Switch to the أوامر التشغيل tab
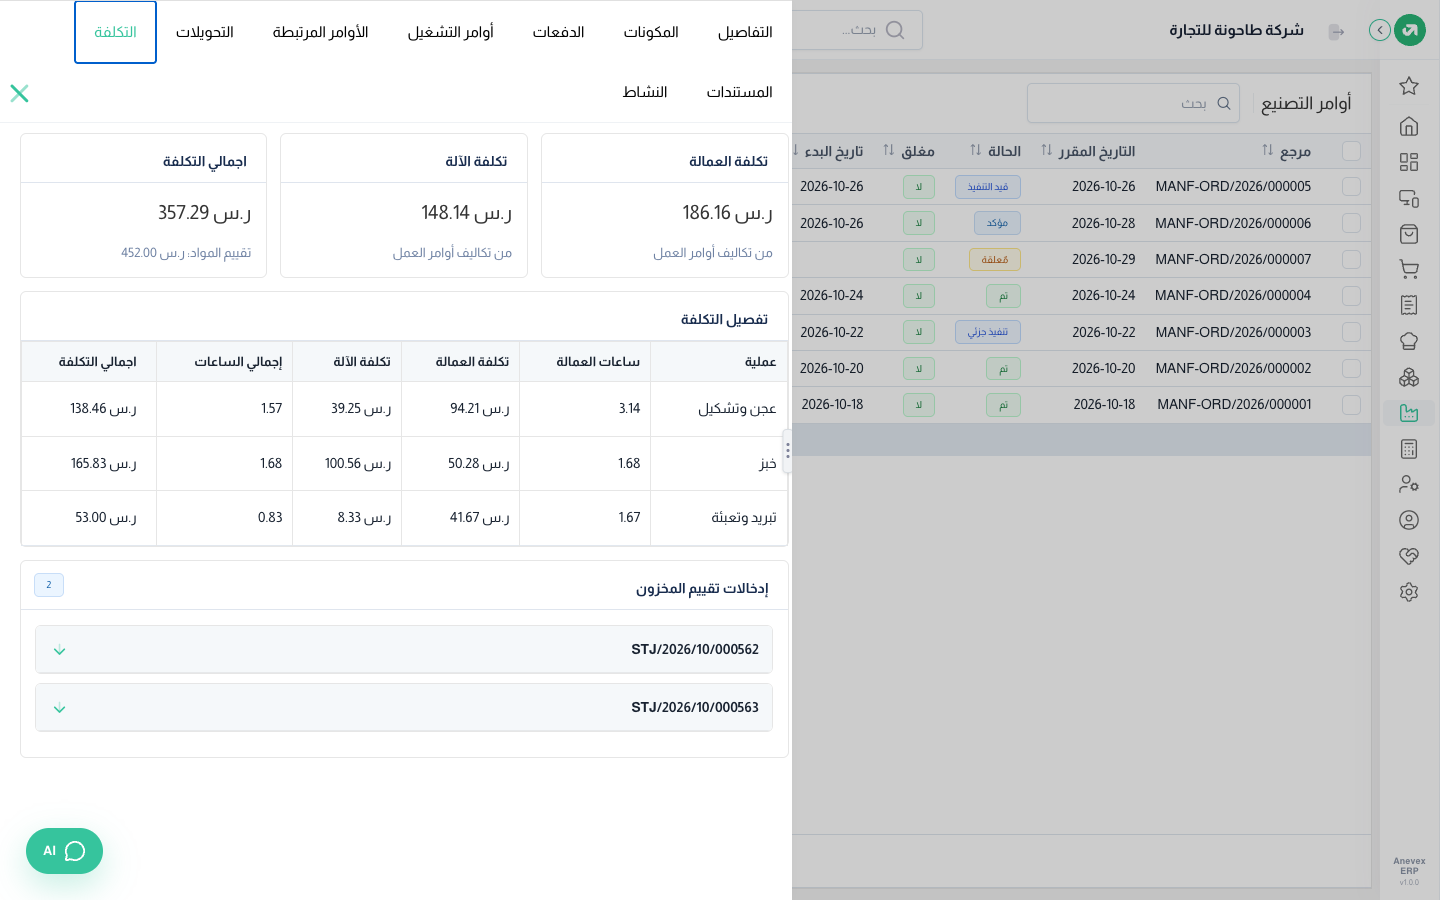The width and height of the screenshot is (1440, 900). (x=450, y=32)
